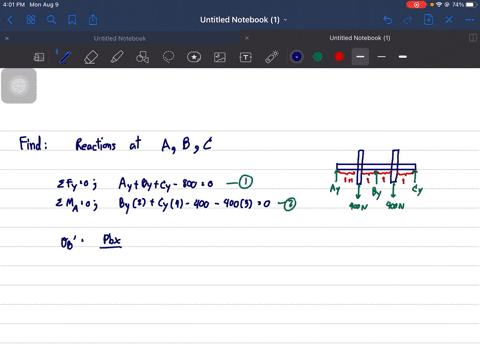Select the Text box tool
Viewport: 480px width, 360px height.
[246, 57]
